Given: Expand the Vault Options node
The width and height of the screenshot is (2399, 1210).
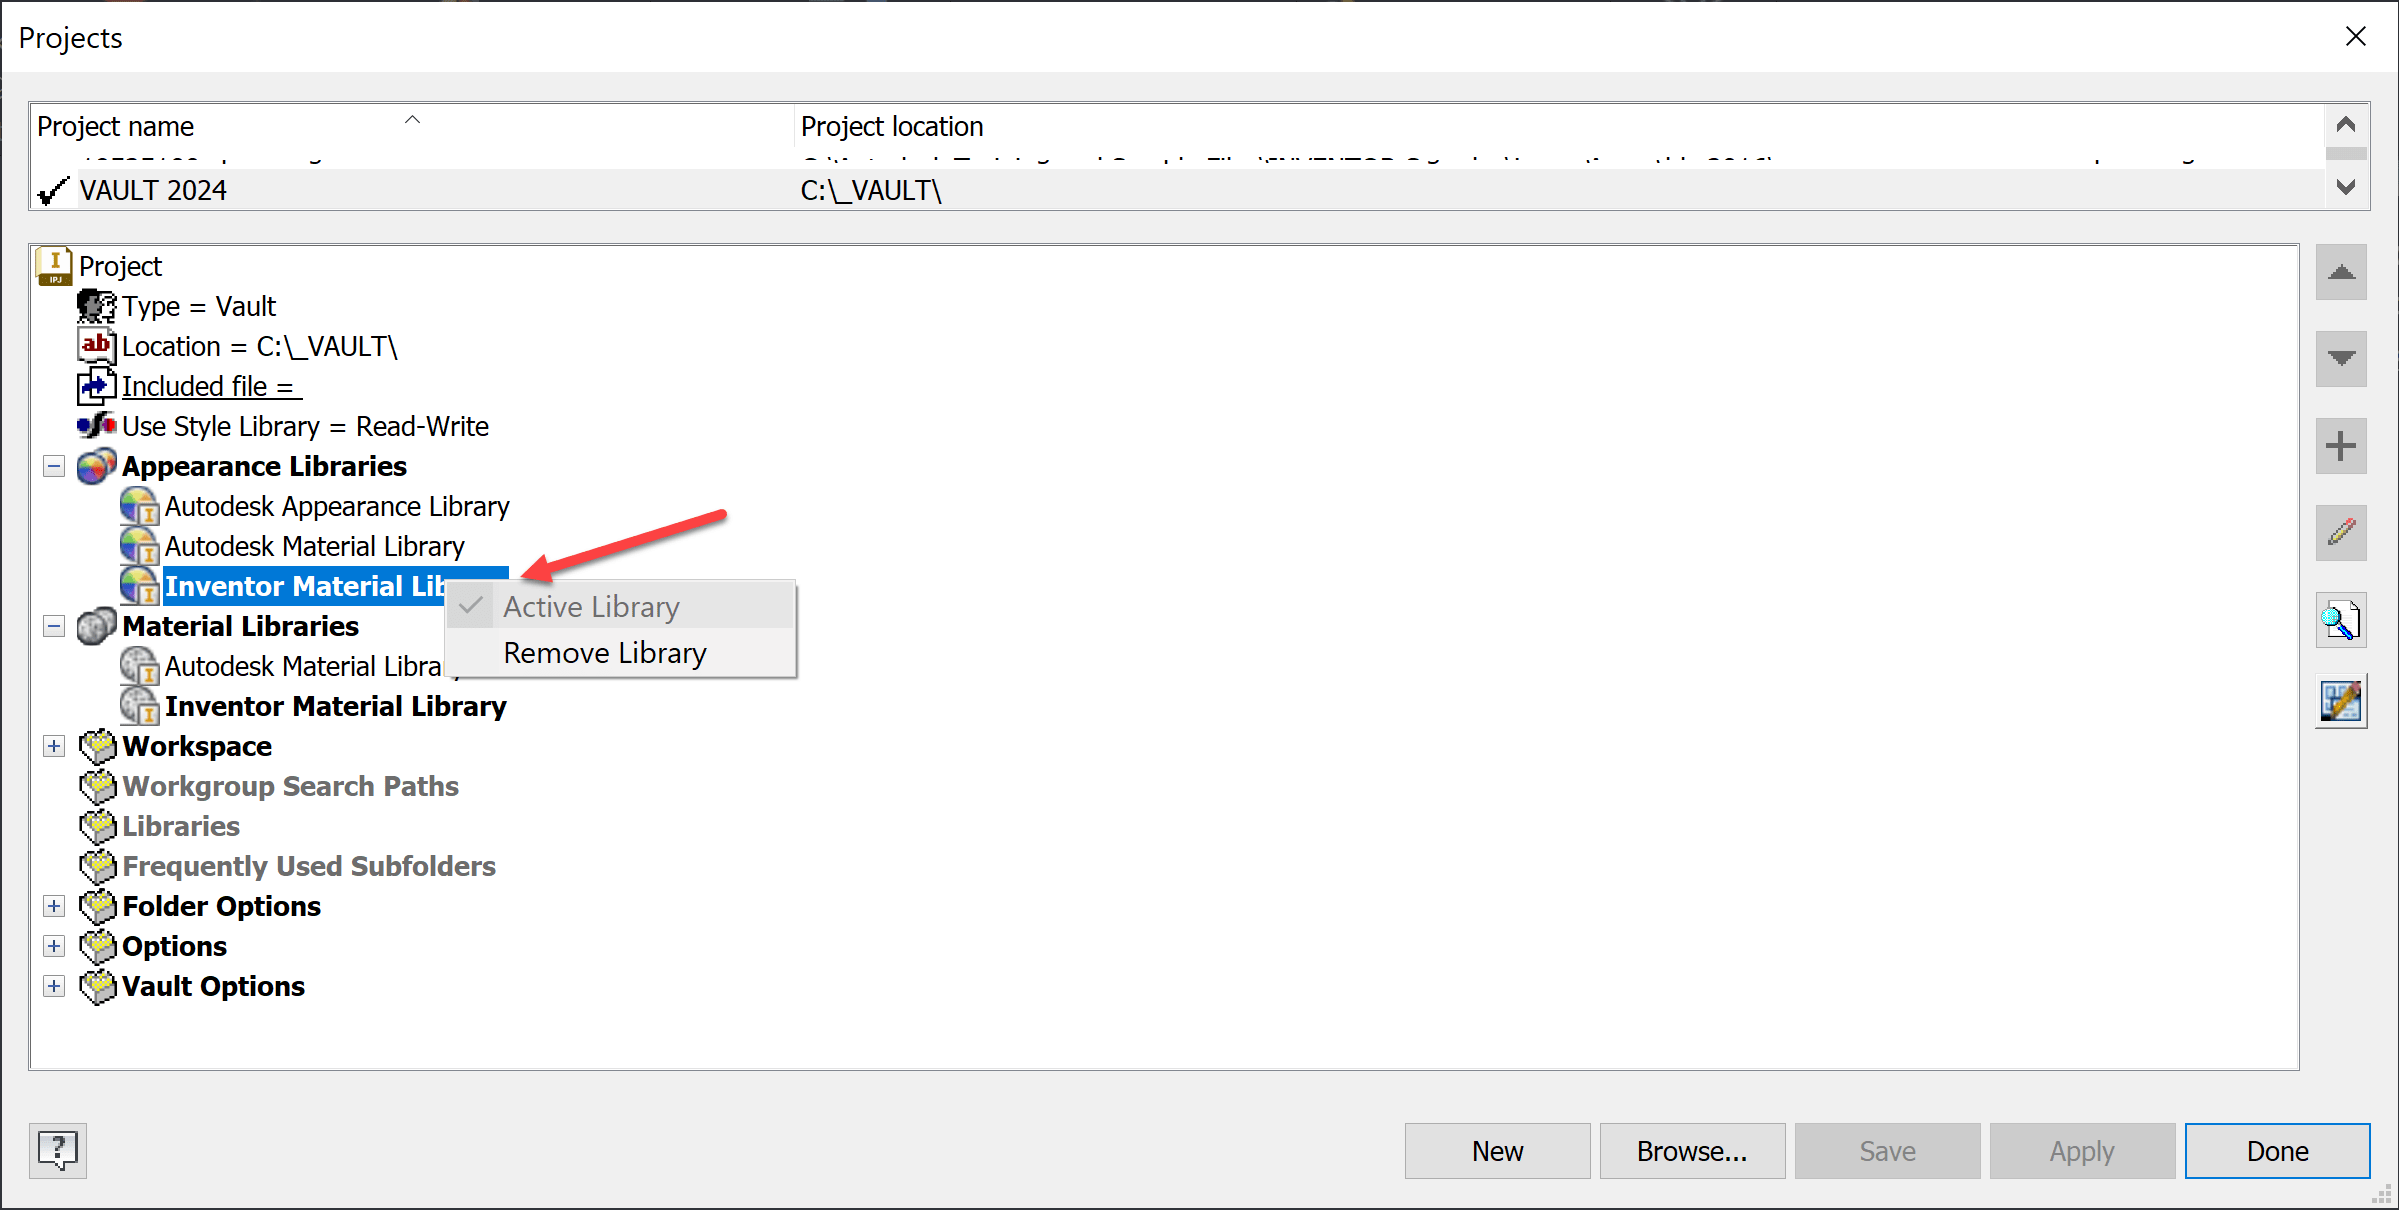Looking at the screenshot, I should click(54, 986).
